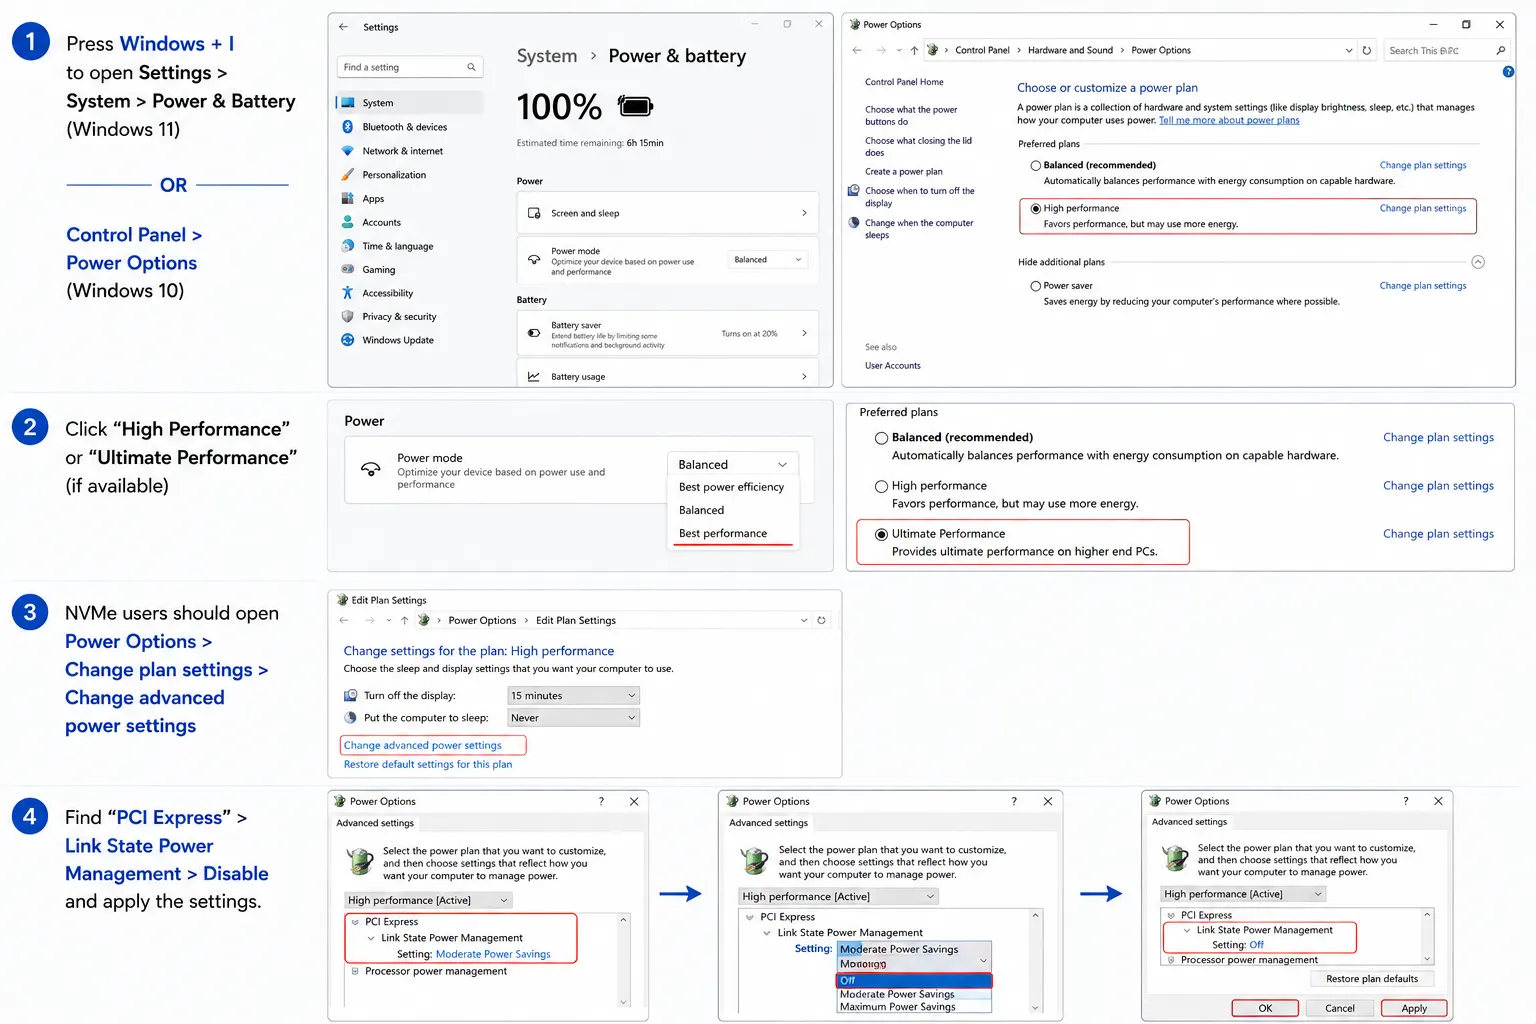Screen dimensions: 1536x1024
Task: Click the Find a setting search field
Action: coord(411,67)
